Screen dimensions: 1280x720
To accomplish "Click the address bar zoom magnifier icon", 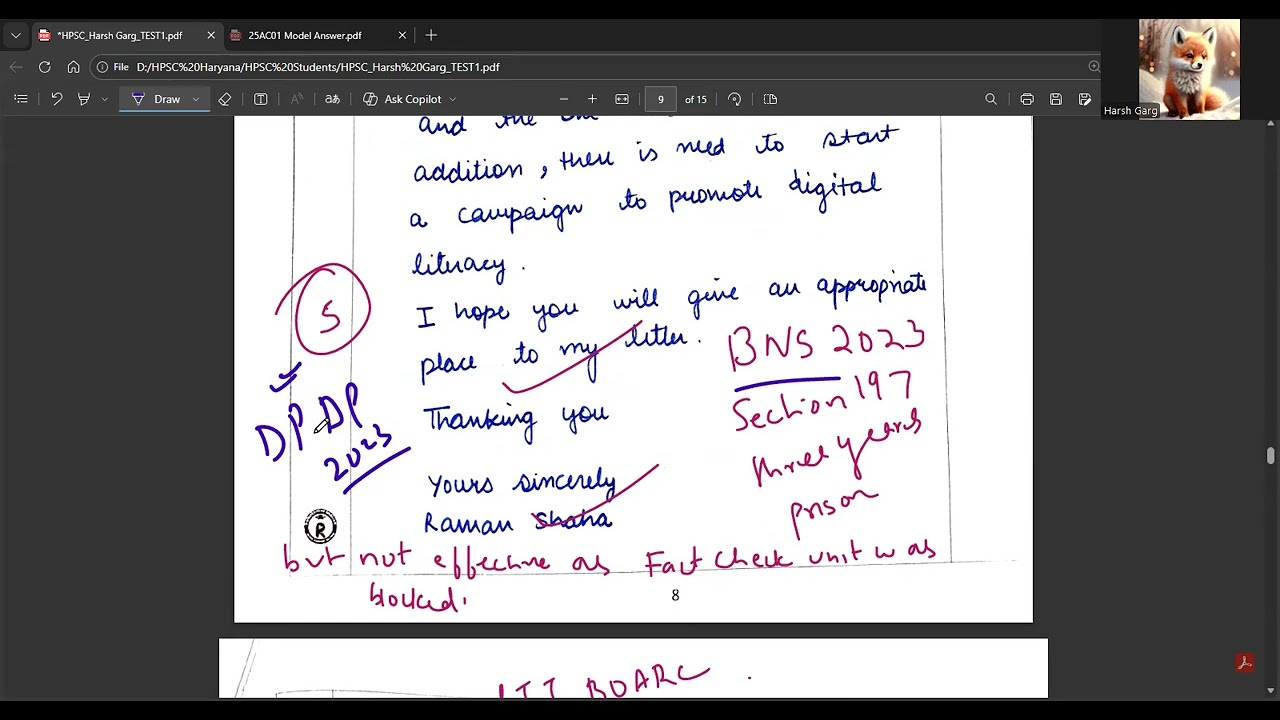I will [x=1094, y=67].
